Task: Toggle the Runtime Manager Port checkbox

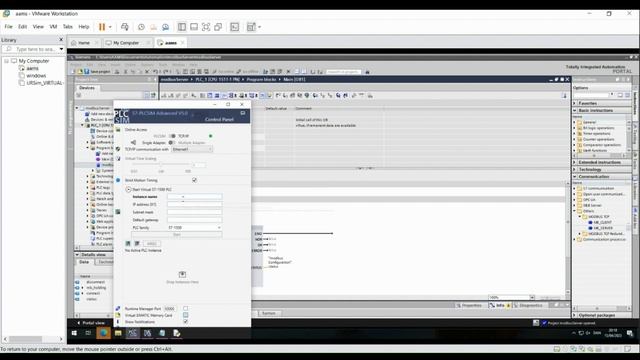Action: tap(186, 309)
